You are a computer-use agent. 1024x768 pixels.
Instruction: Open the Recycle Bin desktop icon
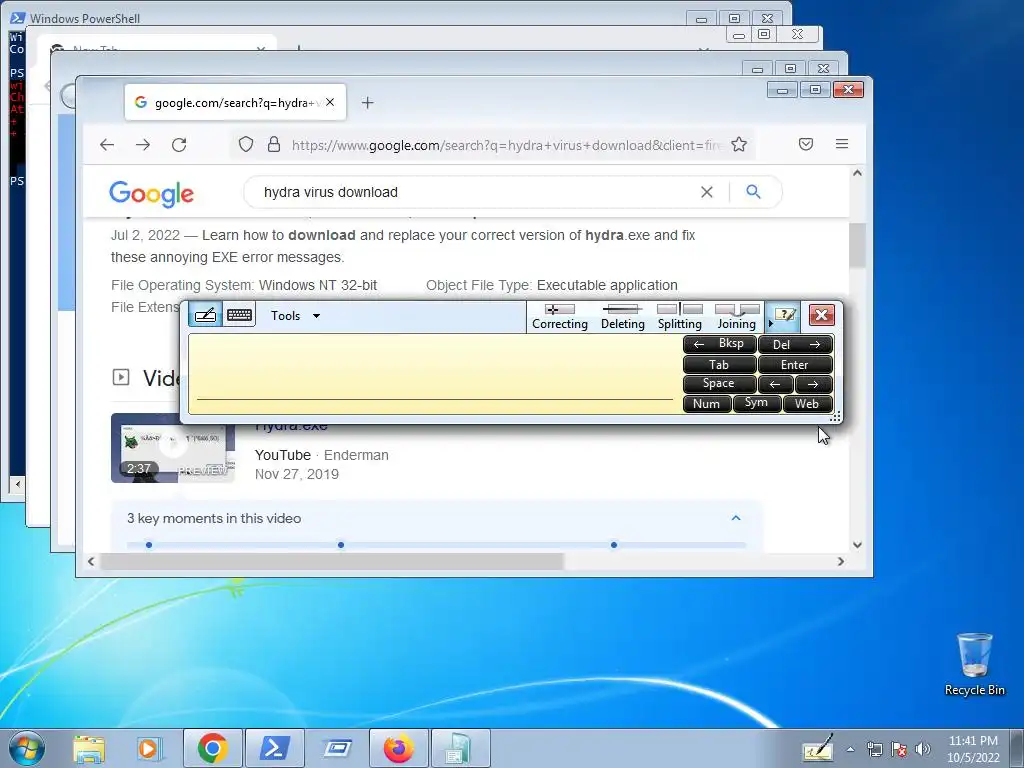[x=974, y=664]
